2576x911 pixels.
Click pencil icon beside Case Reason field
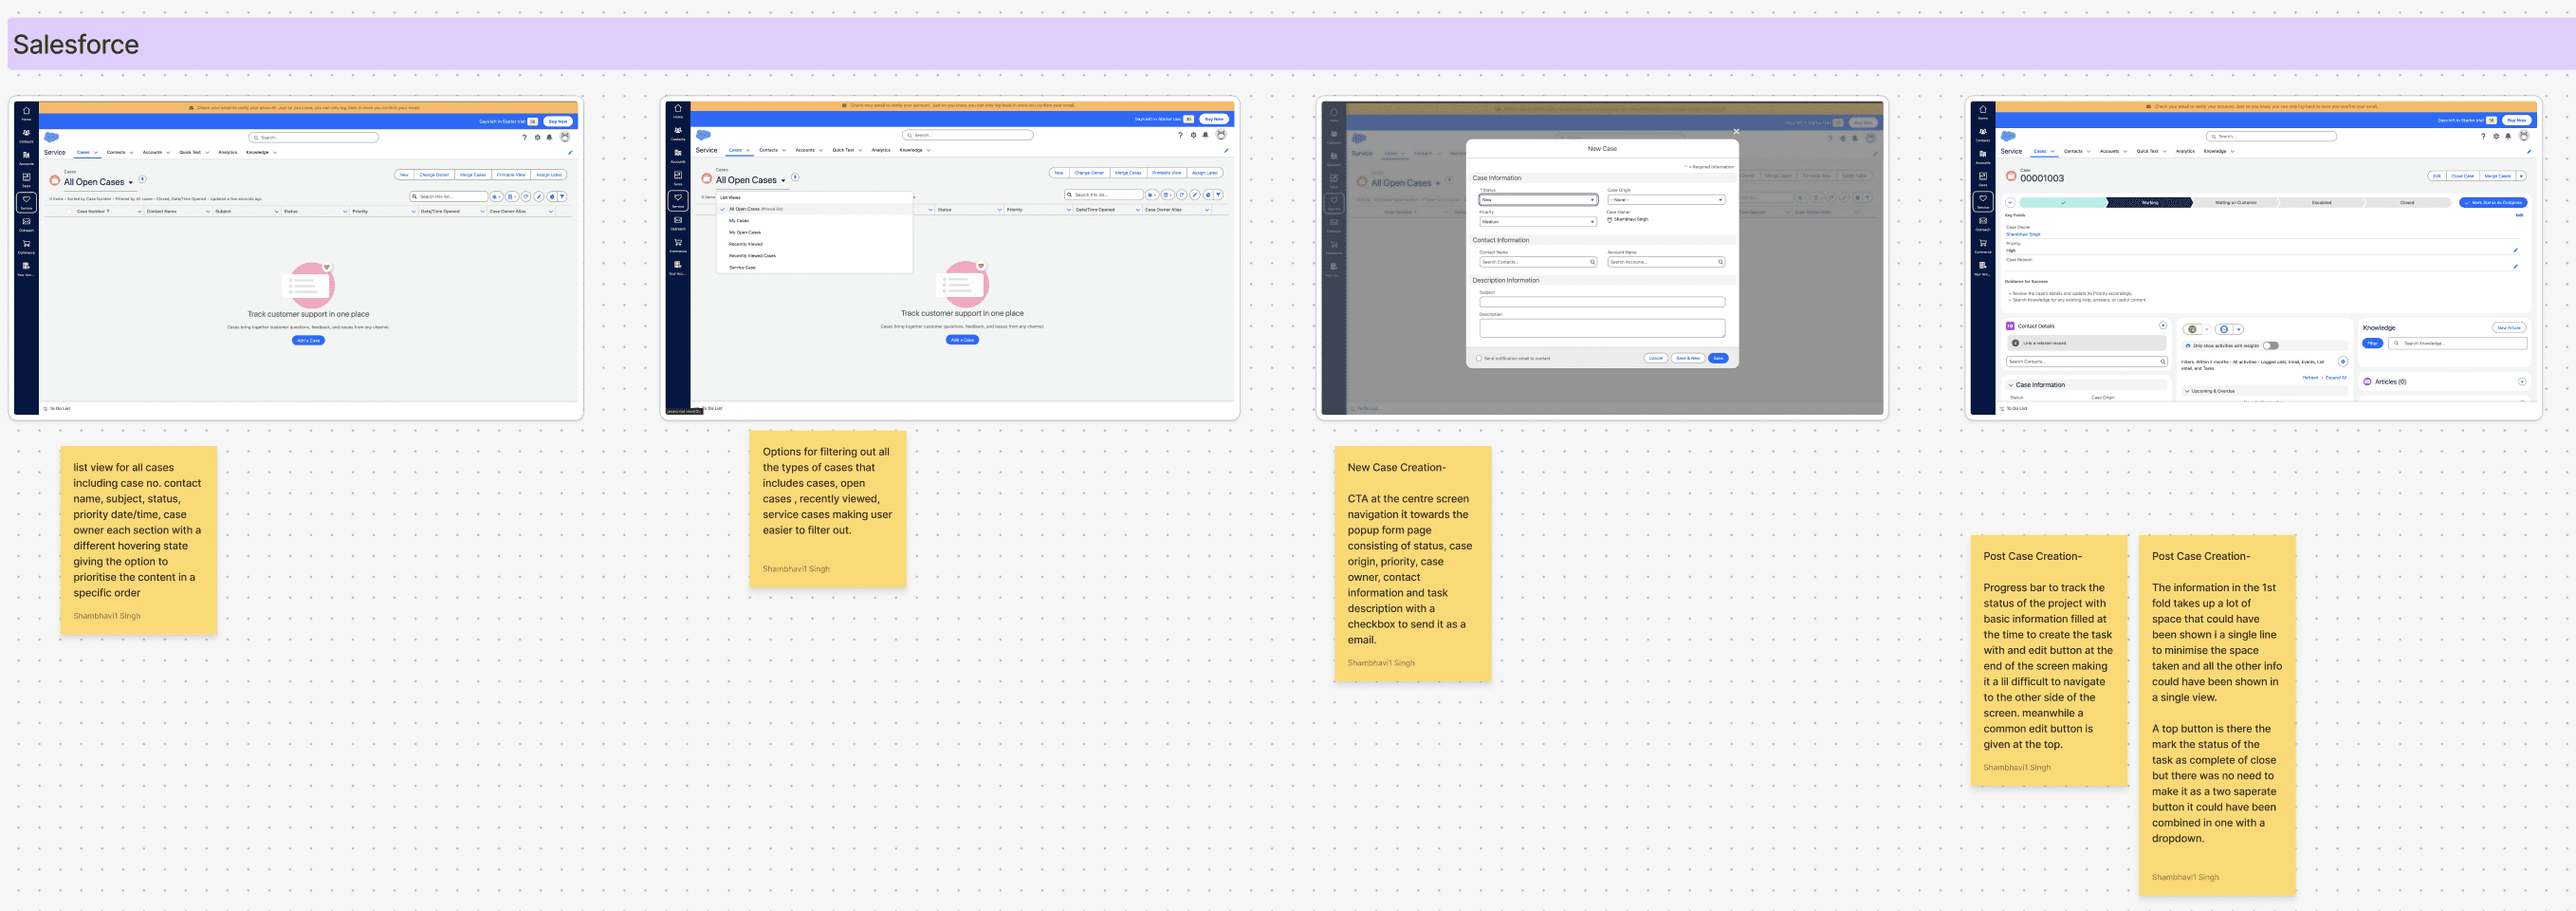[x=2515, y=266]
